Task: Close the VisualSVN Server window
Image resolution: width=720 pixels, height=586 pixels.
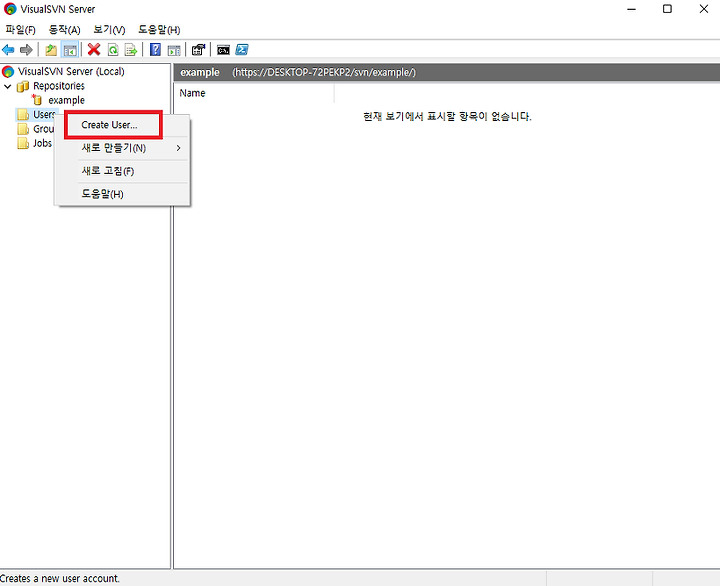Action: coord(703,9)
